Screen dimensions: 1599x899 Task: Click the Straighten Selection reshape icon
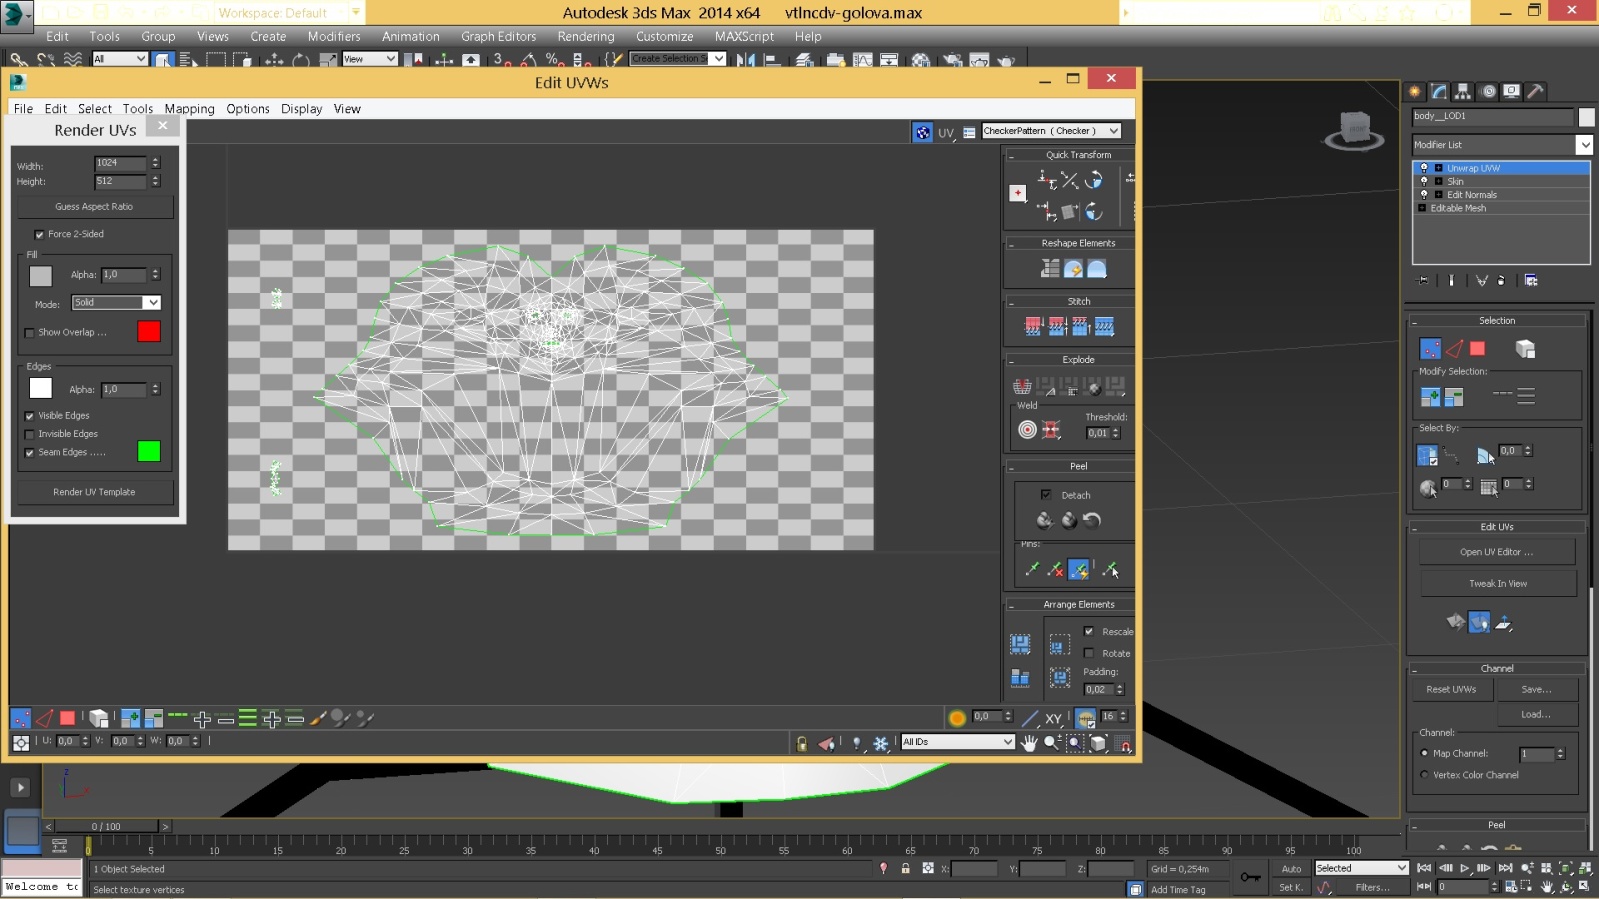[x=1049, y=268]
